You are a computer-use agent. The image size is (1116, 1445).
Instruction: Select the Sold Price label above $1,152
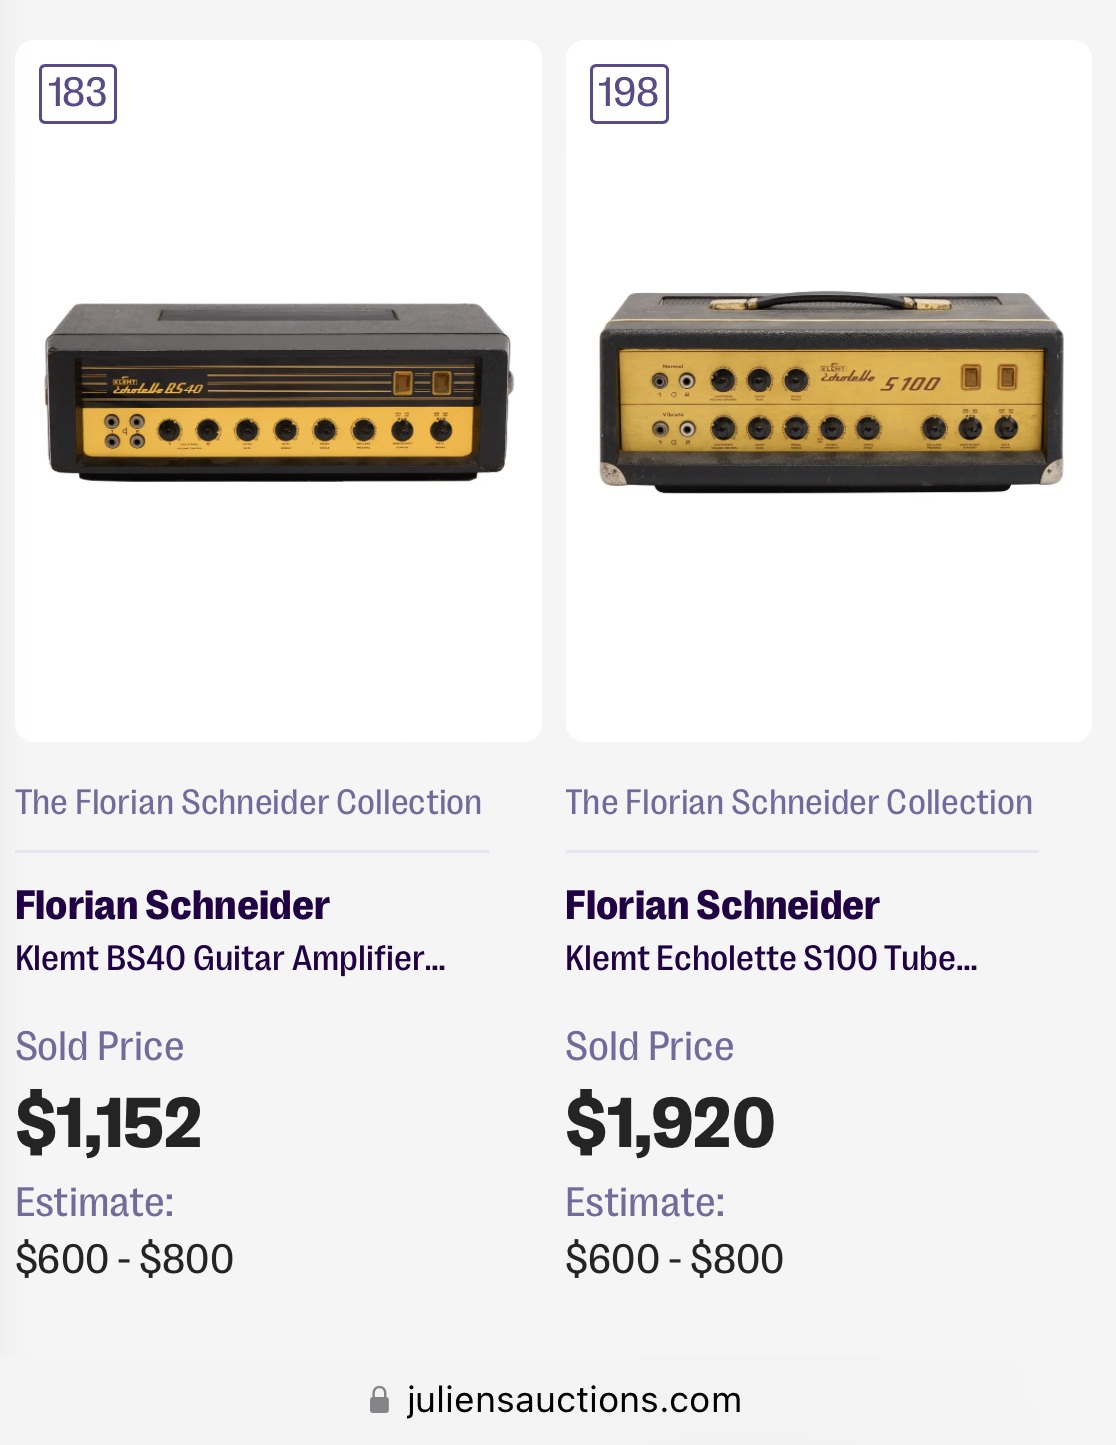100,1046
